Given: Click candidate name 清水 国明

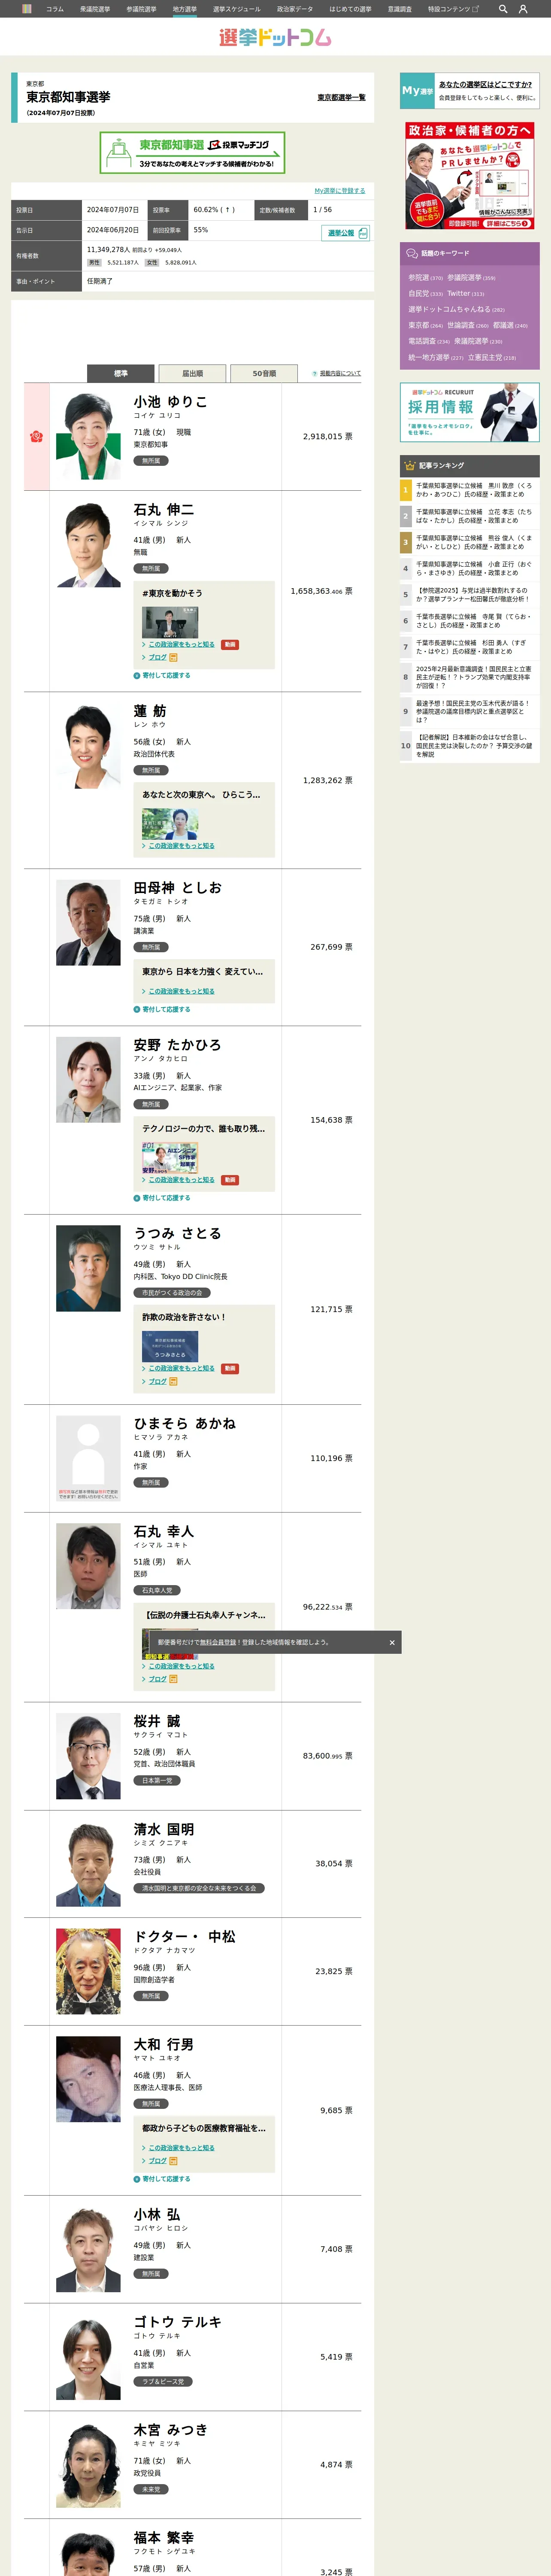Looking at the screenshot, I should click(164, 1829).
